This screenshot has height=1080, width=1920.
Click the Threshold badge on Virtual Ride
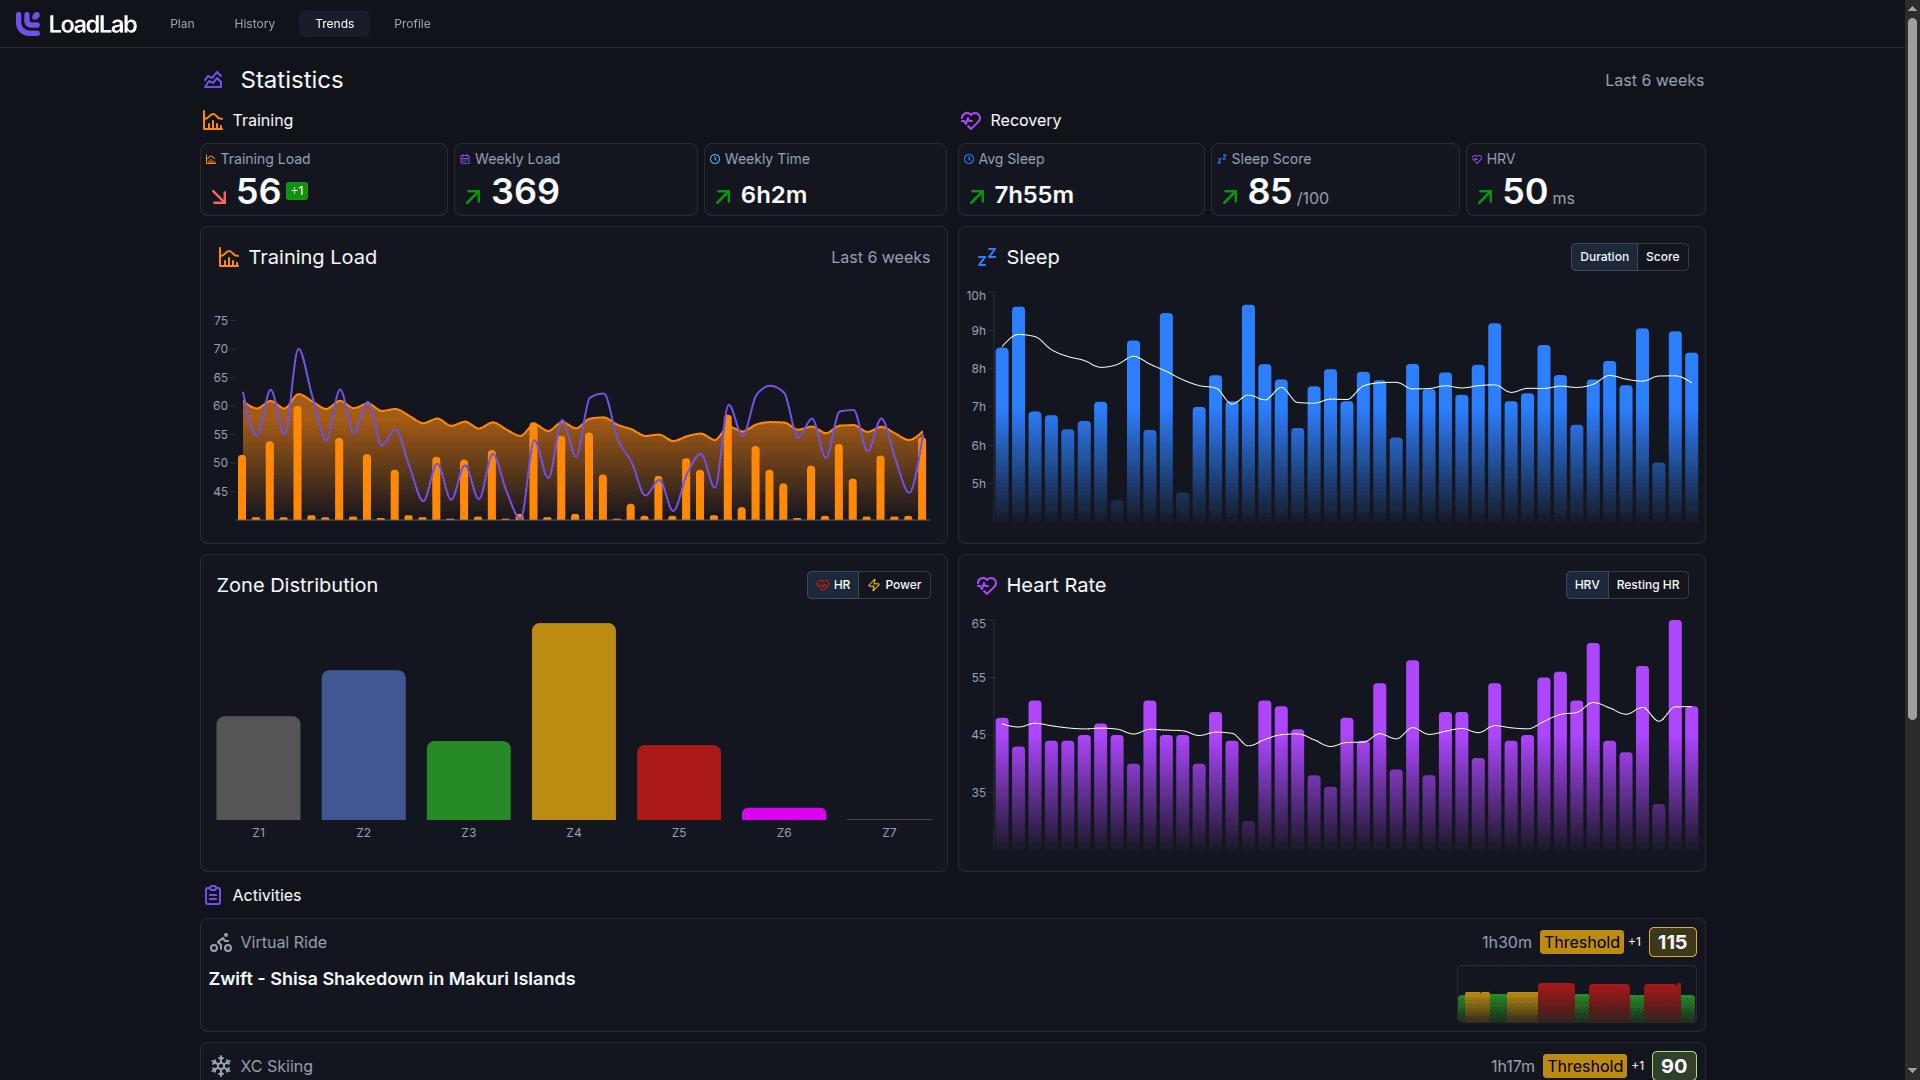tap(1582, 942)
